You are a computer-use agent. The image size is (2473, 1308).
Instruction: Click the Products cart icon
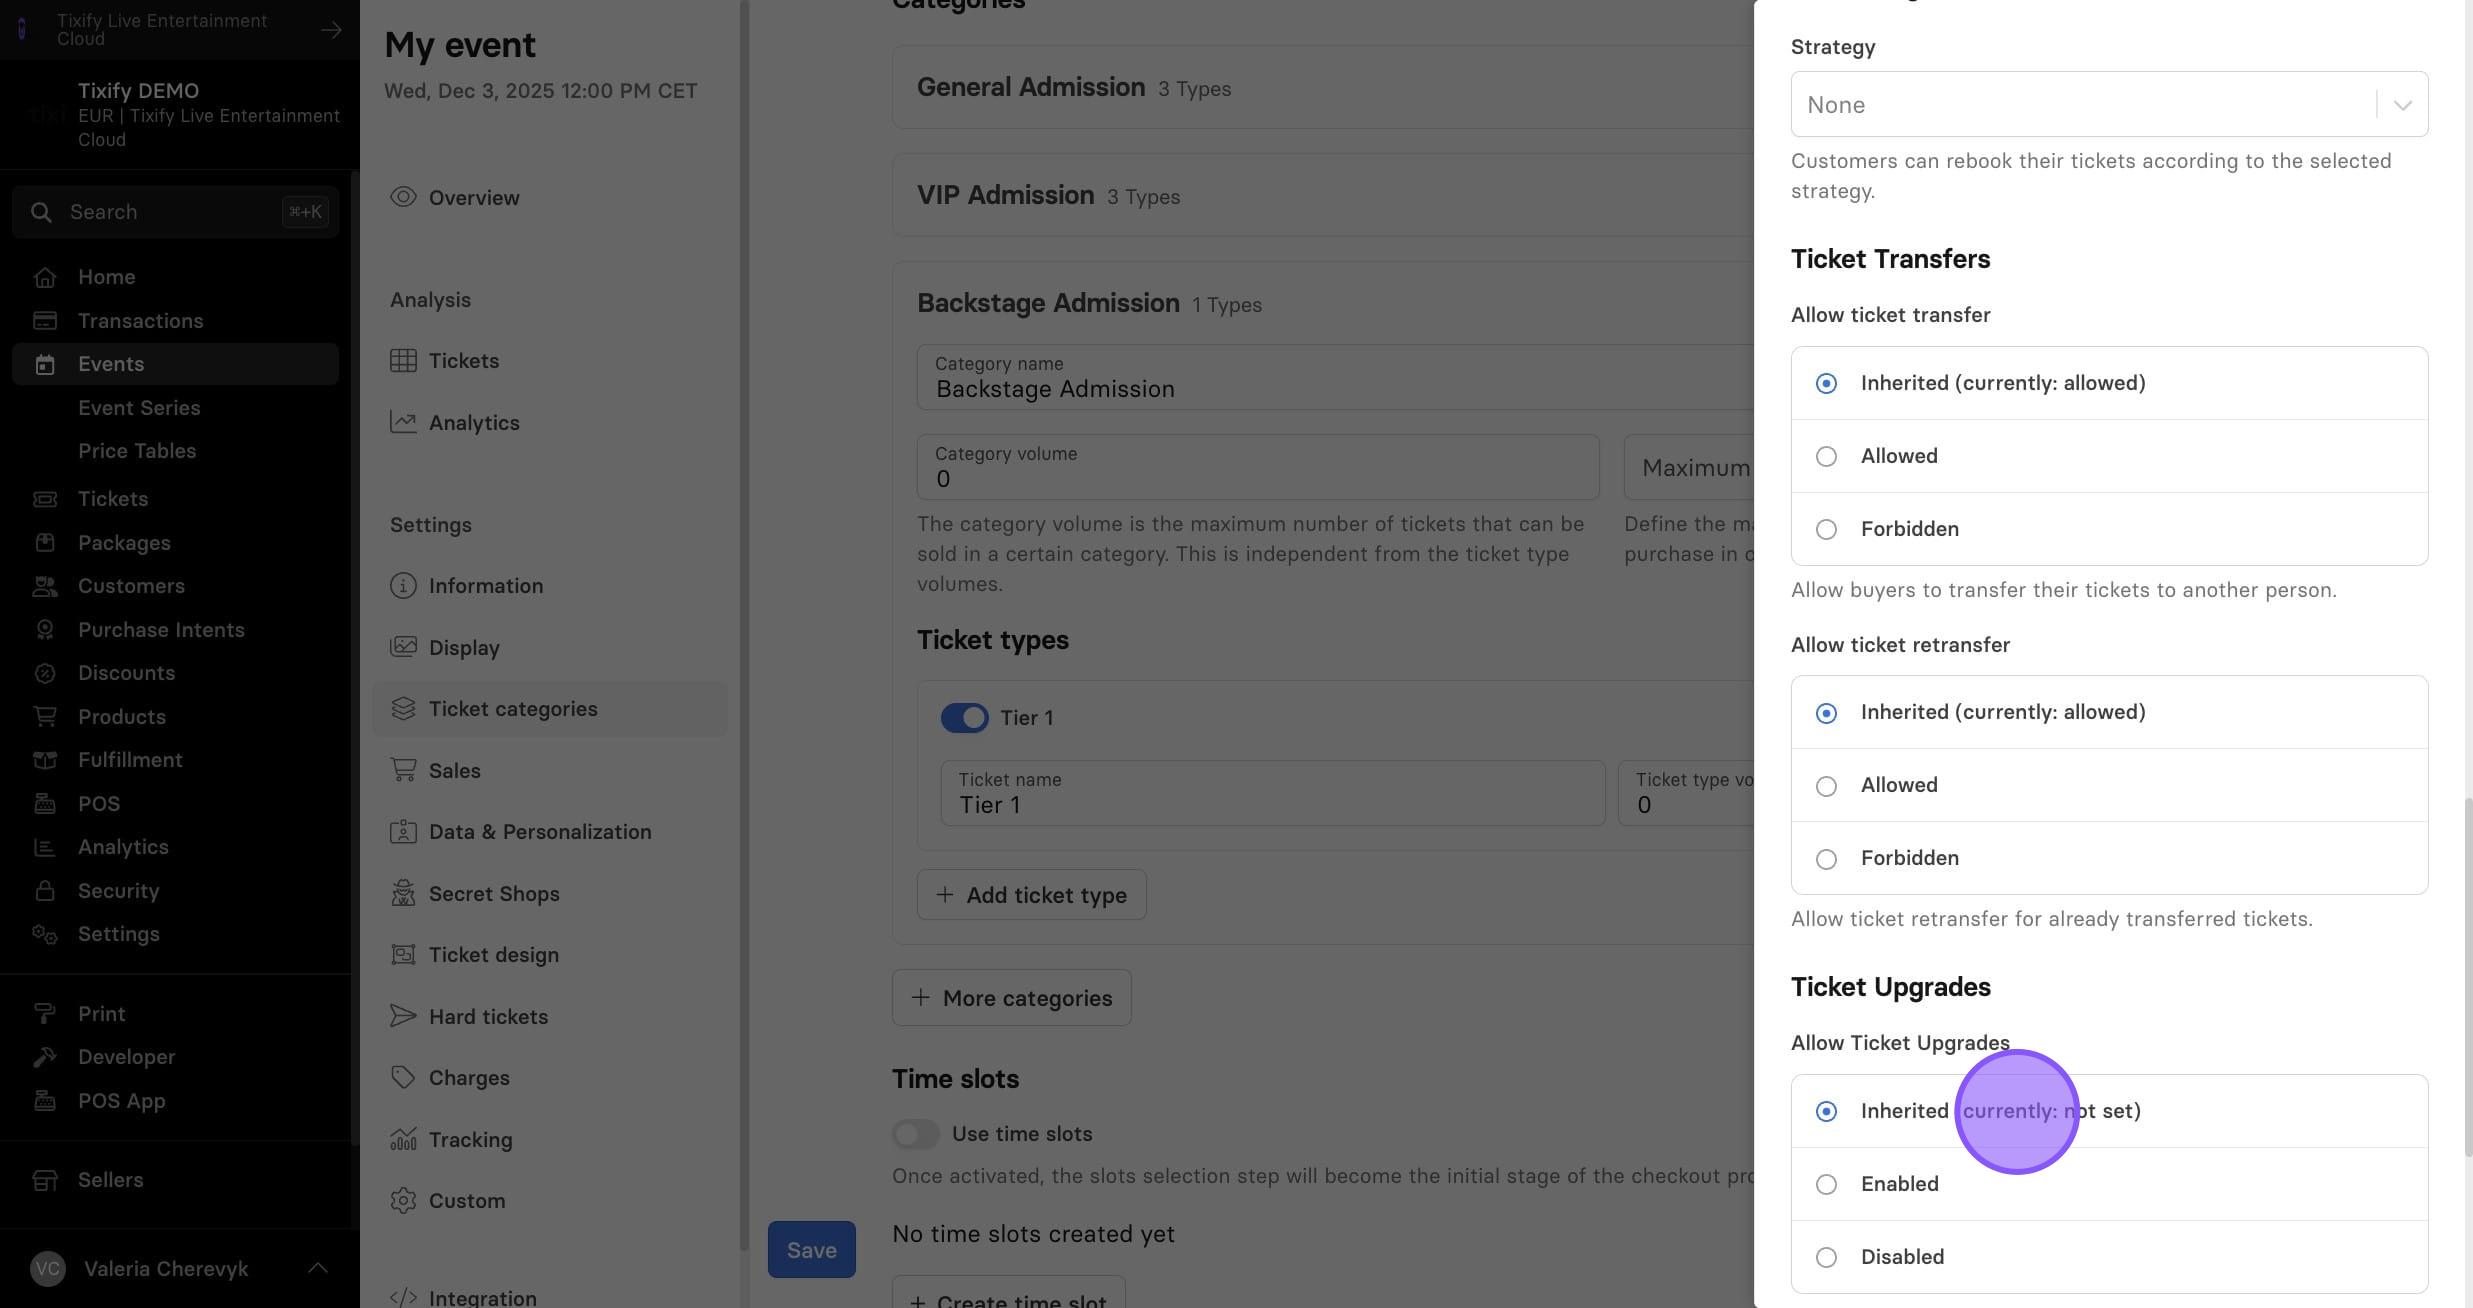pos(44,717)
